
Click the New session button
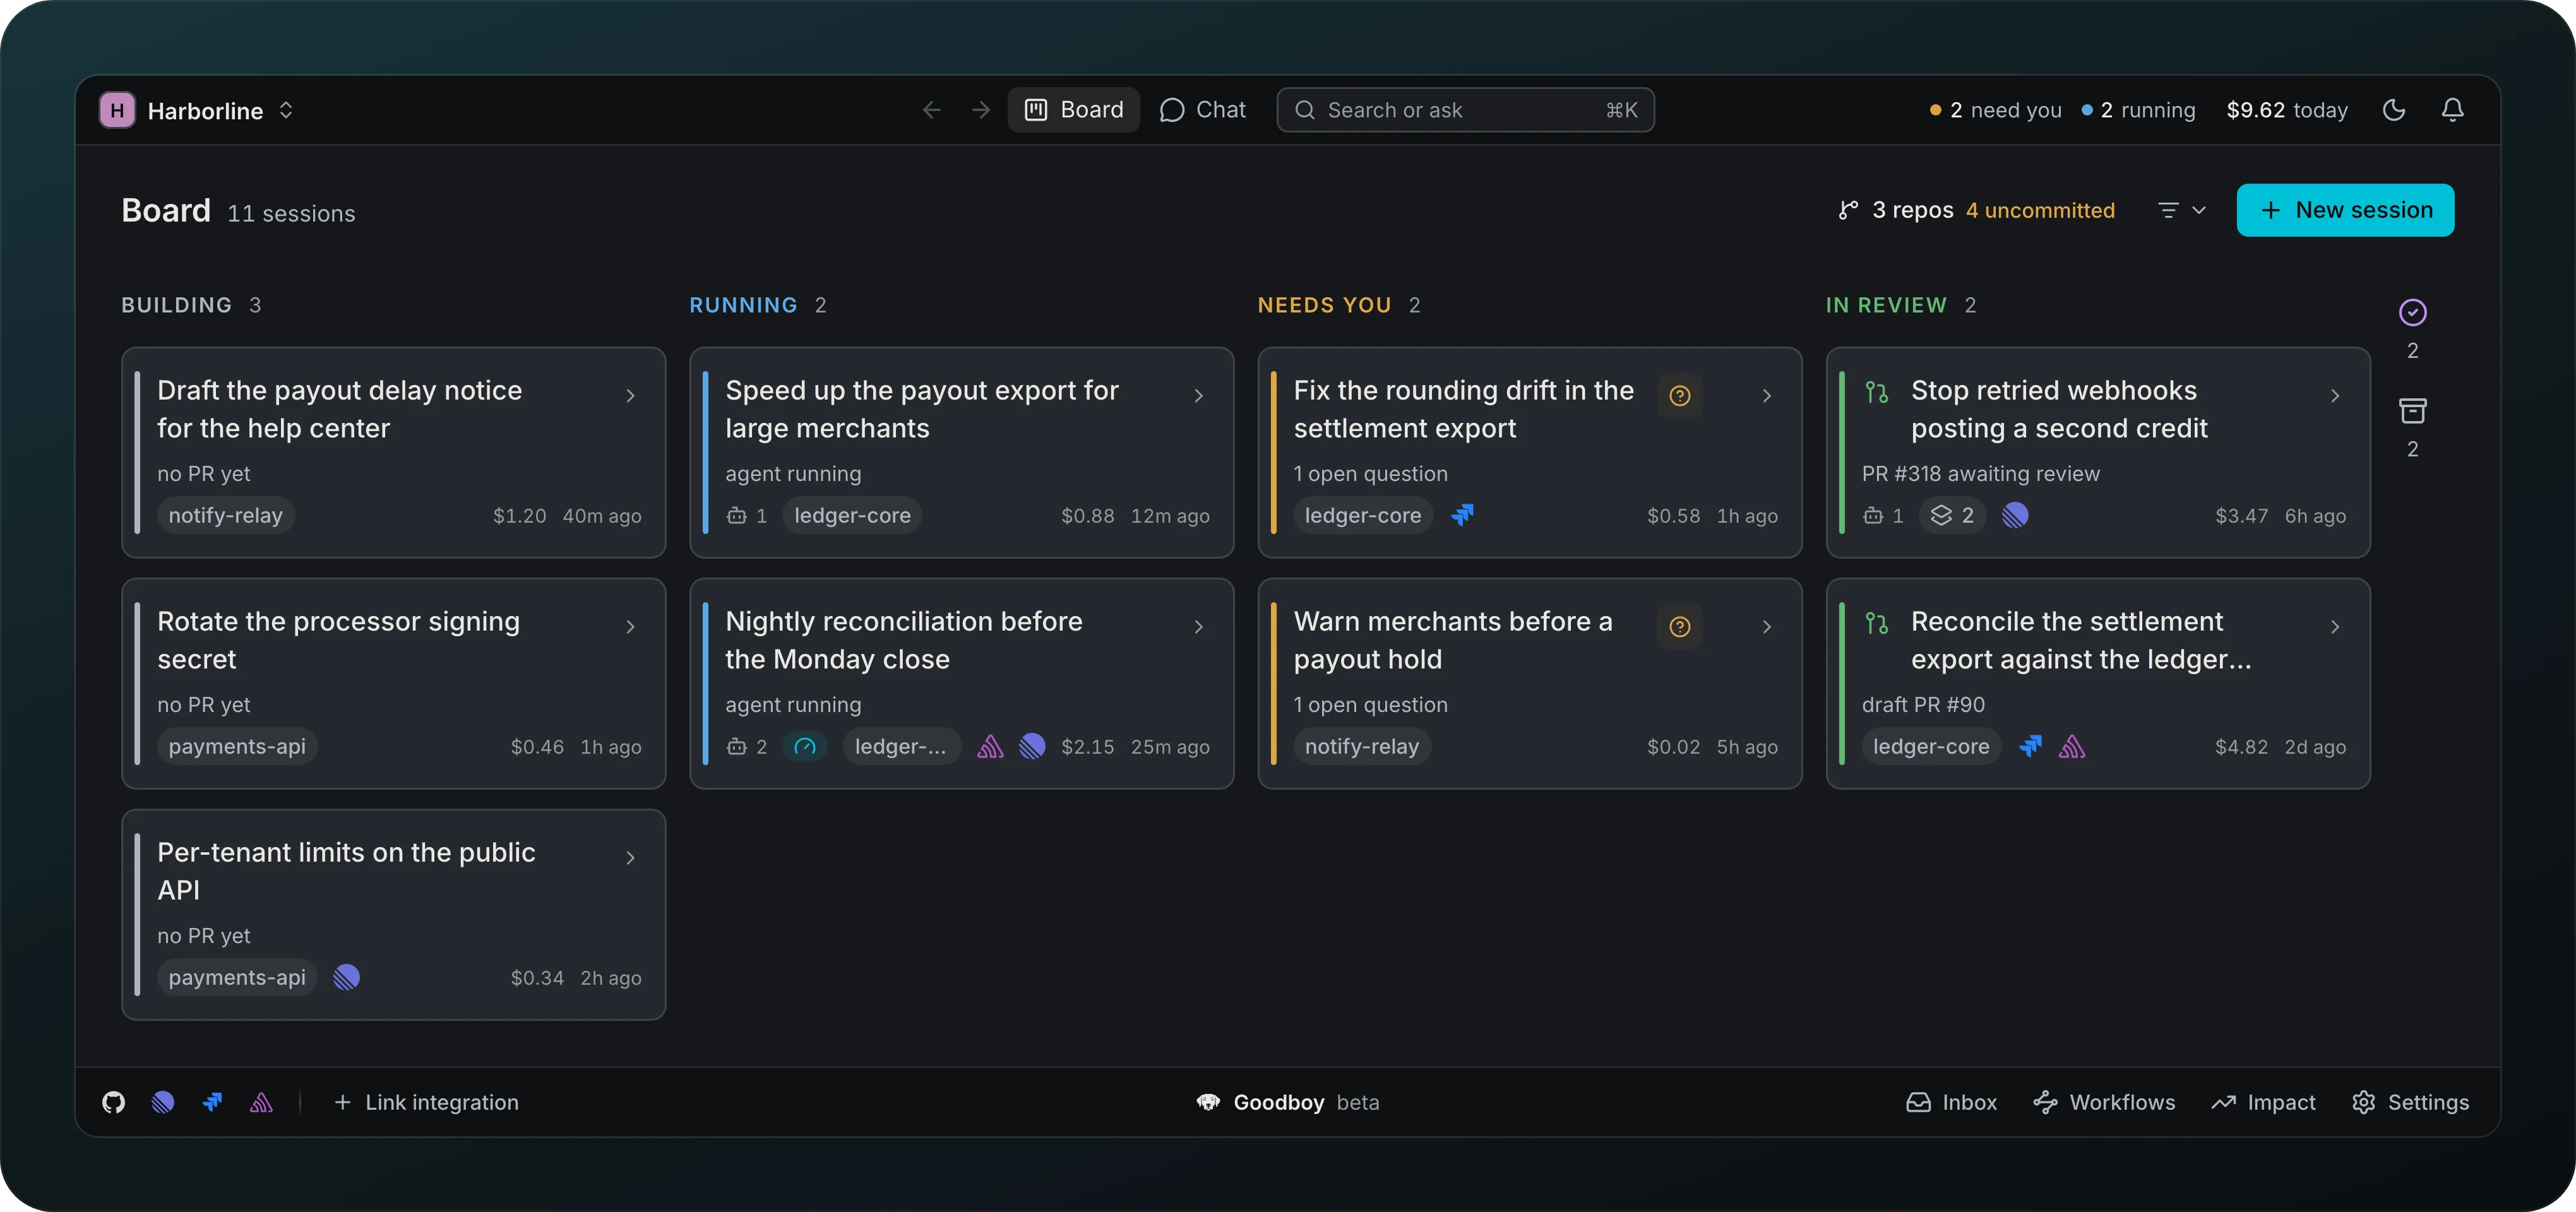pyautogui.click(x=2345, y=210)
